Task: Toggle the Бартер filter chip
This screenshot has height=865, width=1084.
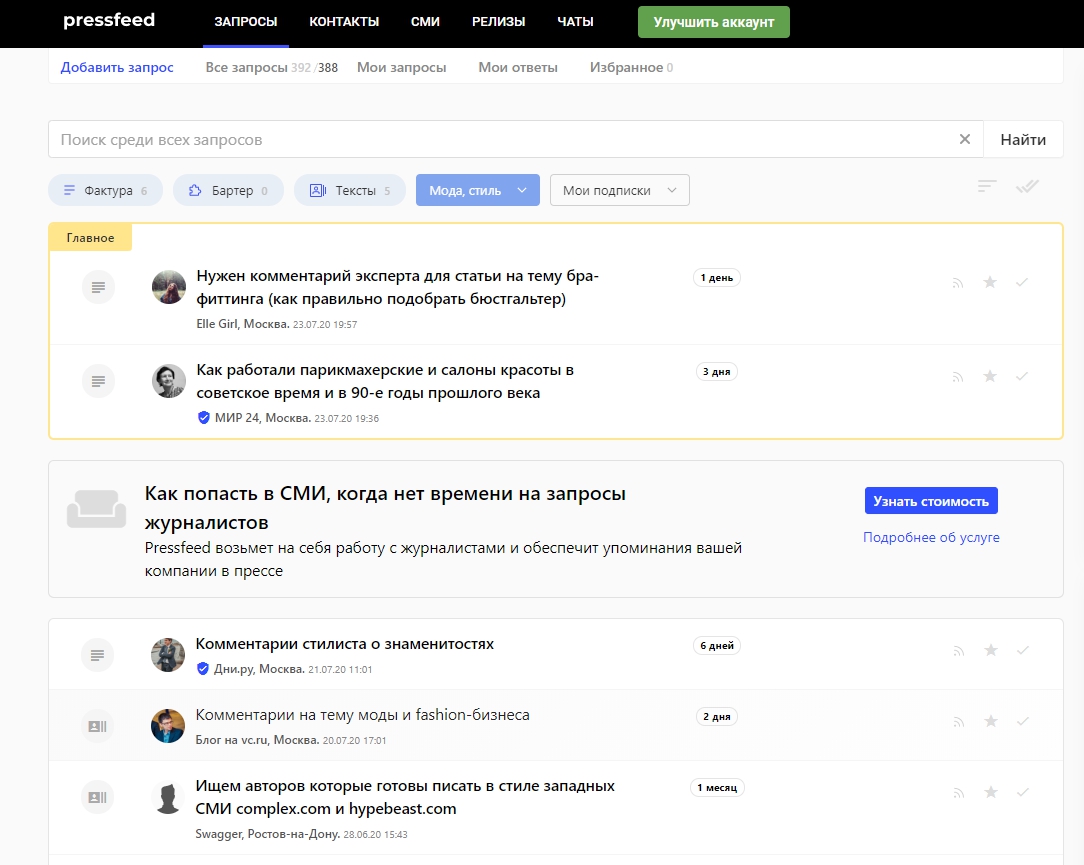Action: point(228,190)
